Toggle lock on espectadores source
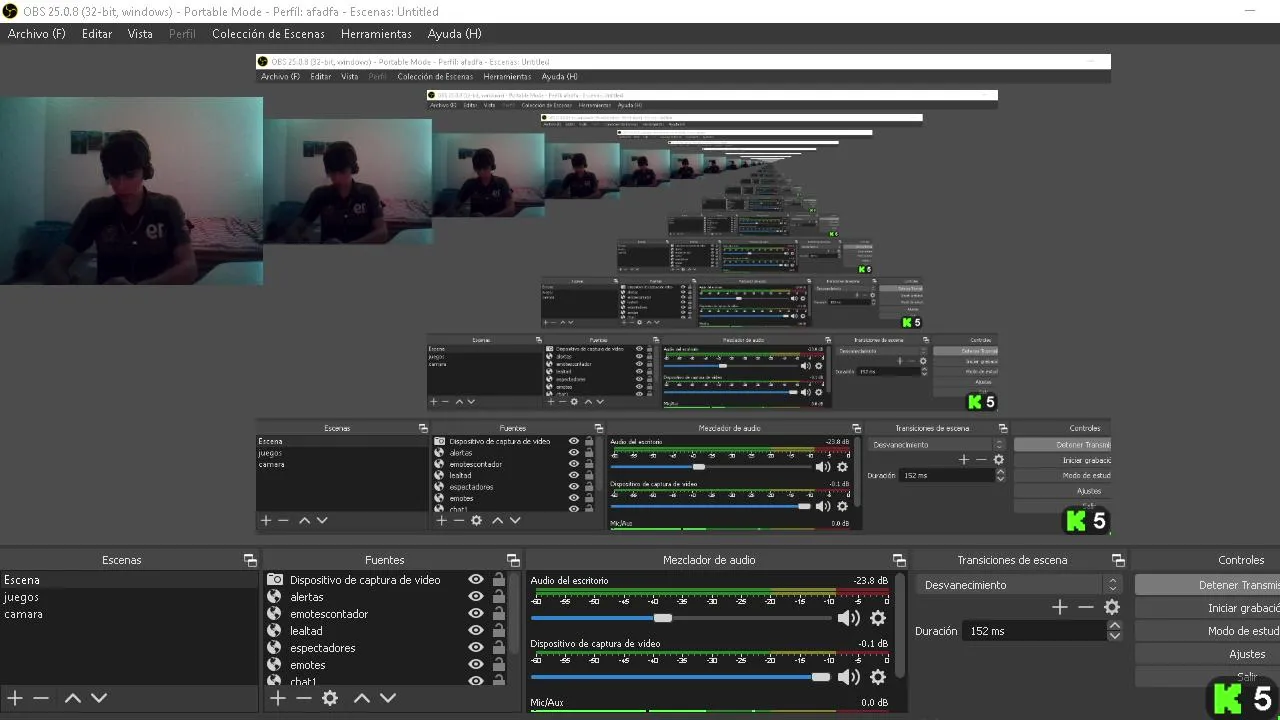The image size is (1280, 720). tap(498, 648)
